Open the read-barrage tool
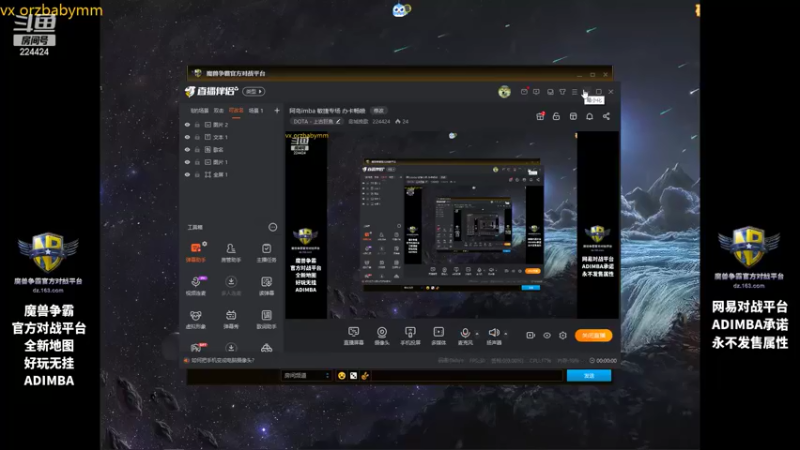Viewport: 800px width, 450px height. click(x=266, y=286)
